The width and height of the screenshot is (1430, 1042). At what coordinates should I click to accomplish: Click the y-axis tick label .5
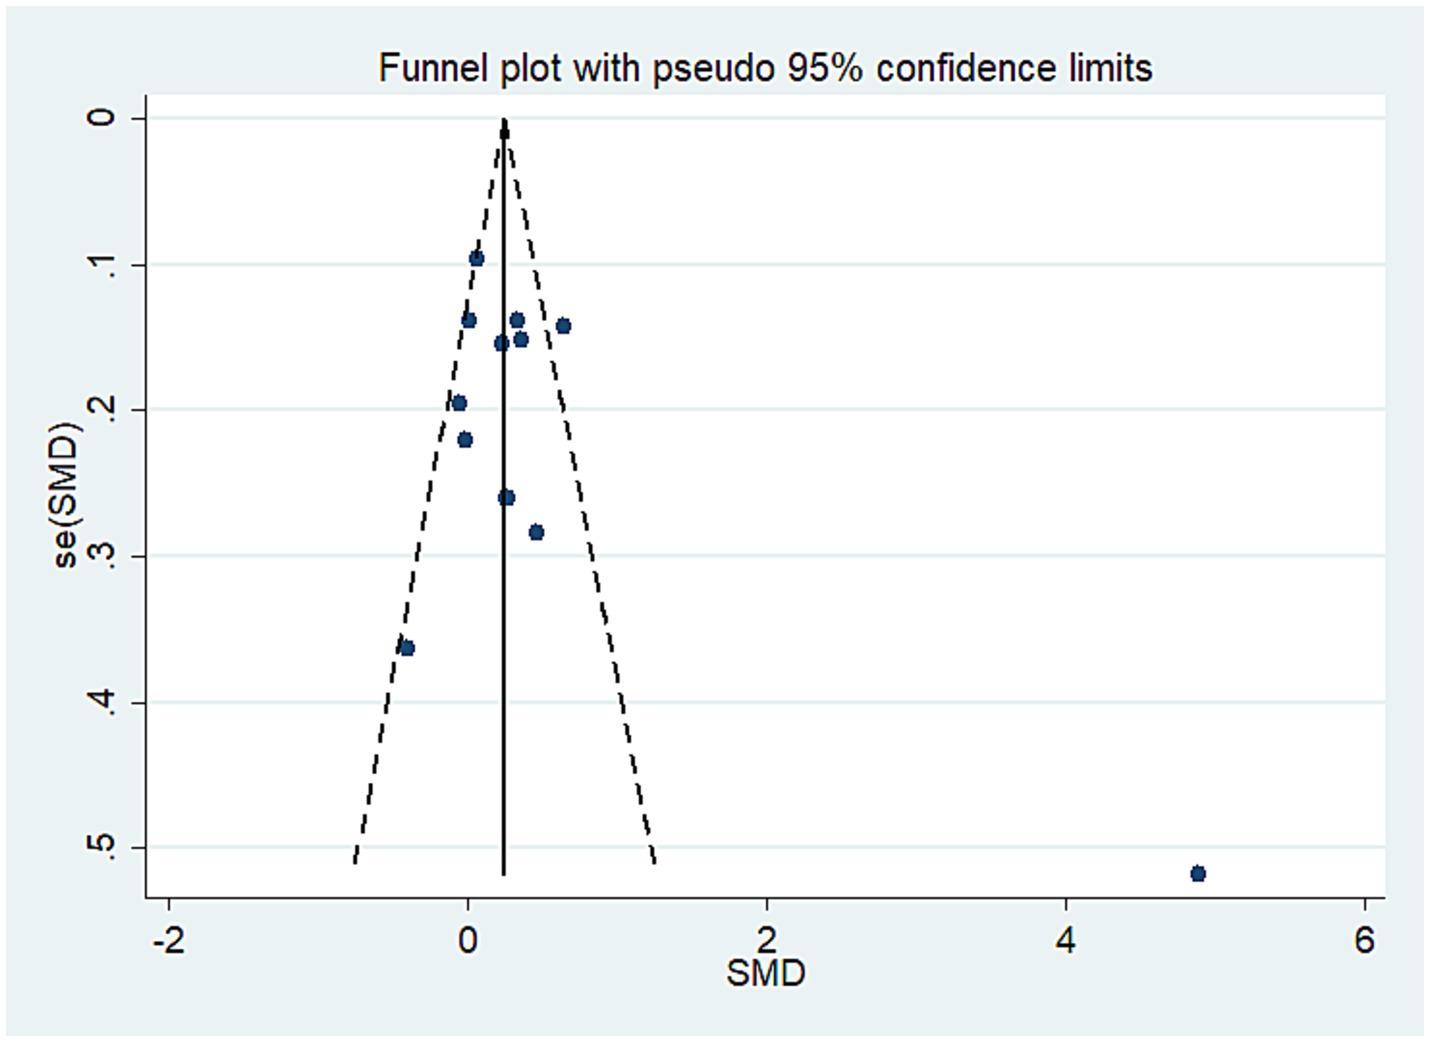(x=101, y=847)
